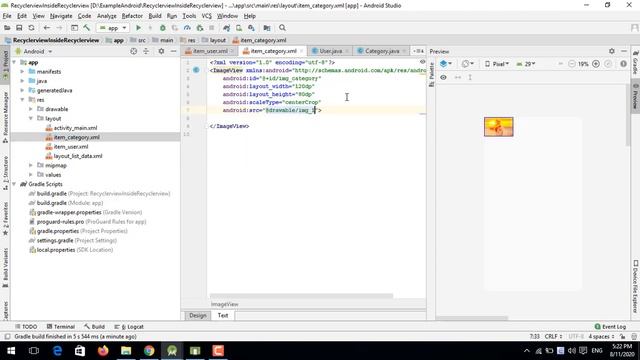Click the image thumbnail in Preview
640x360 pixels.
(x=498, y=127)
